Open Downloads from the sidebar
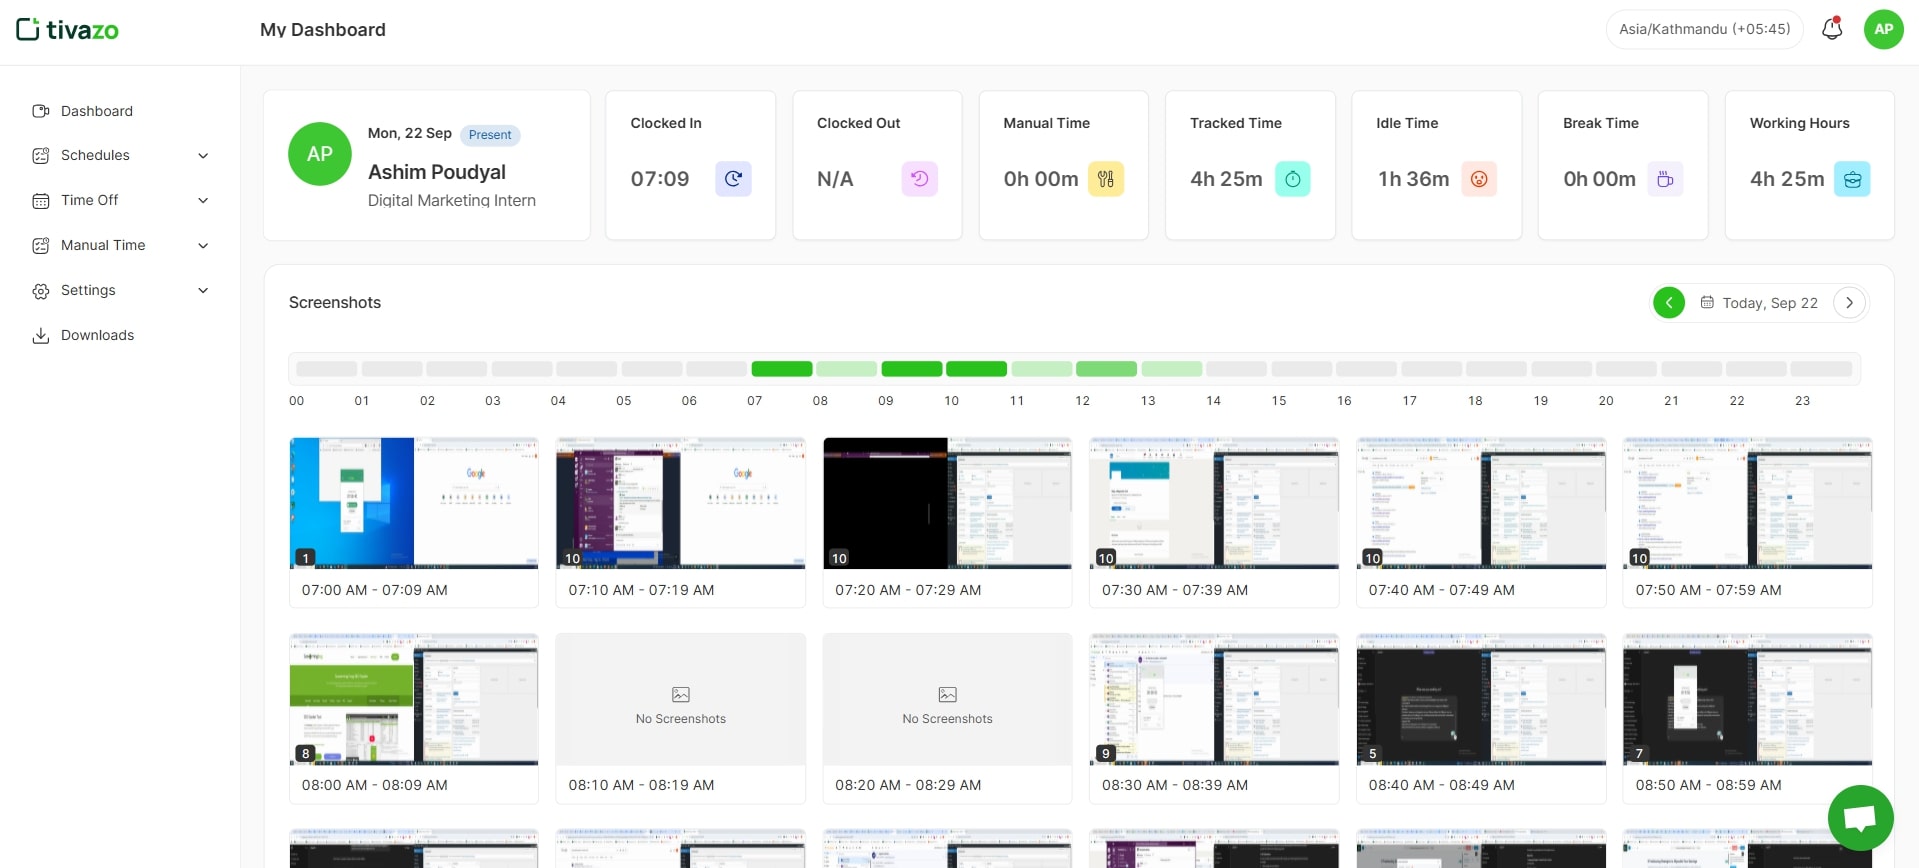Screen dimensions: 1919x868 point(97,336)
